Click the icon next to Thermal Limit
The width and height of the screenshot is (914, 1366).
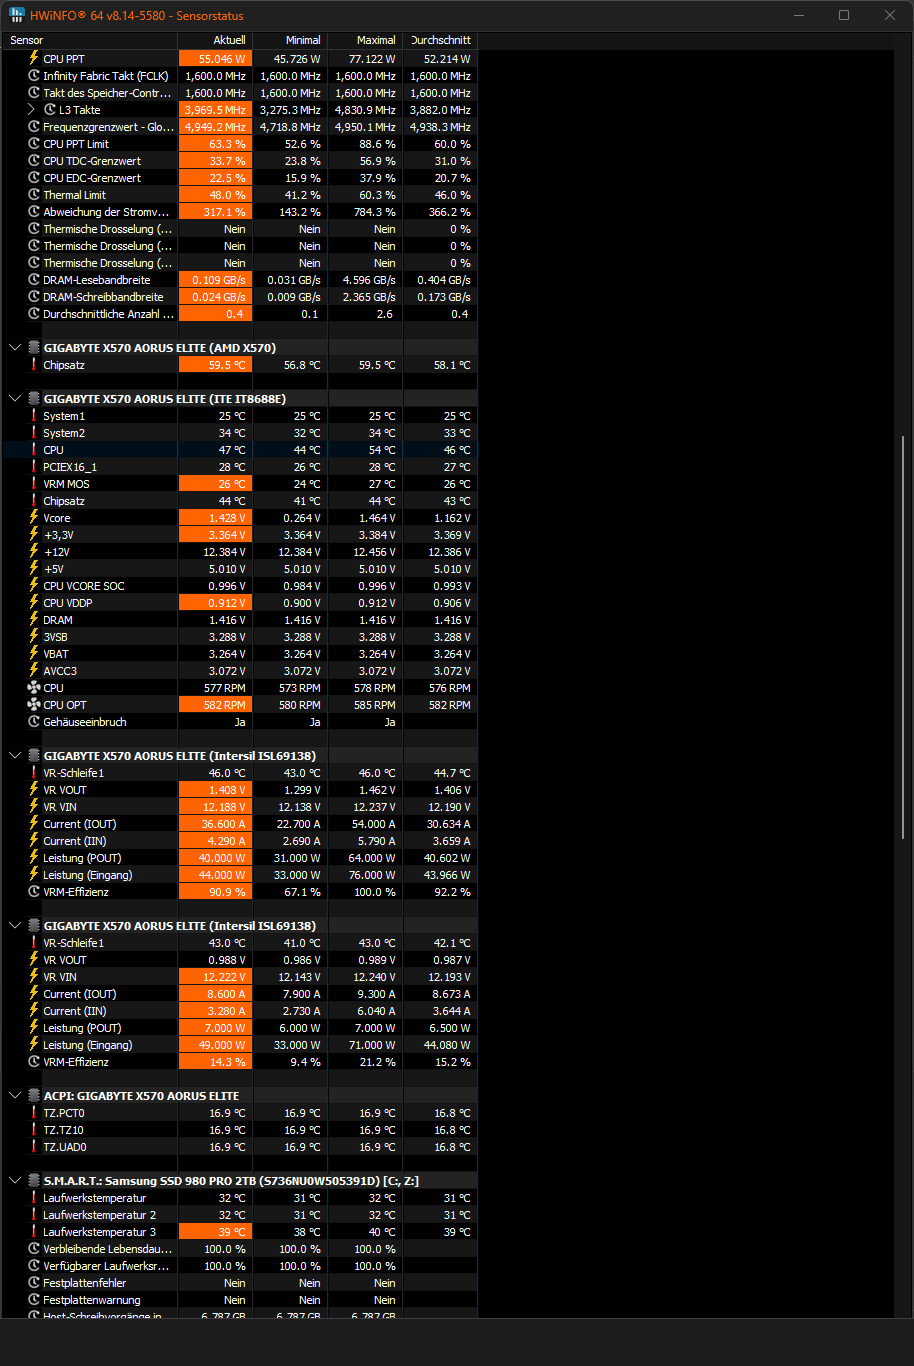pyautogui.click(x=34, y=195)
